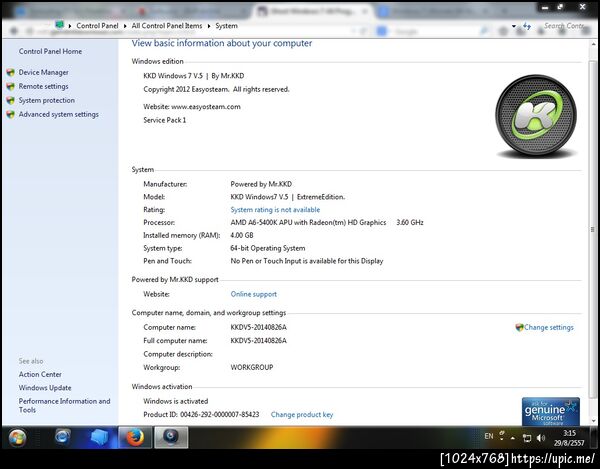Screen dimensions: 600x469
Task: Click the computer icon in address bar
Action: point(59,25)
